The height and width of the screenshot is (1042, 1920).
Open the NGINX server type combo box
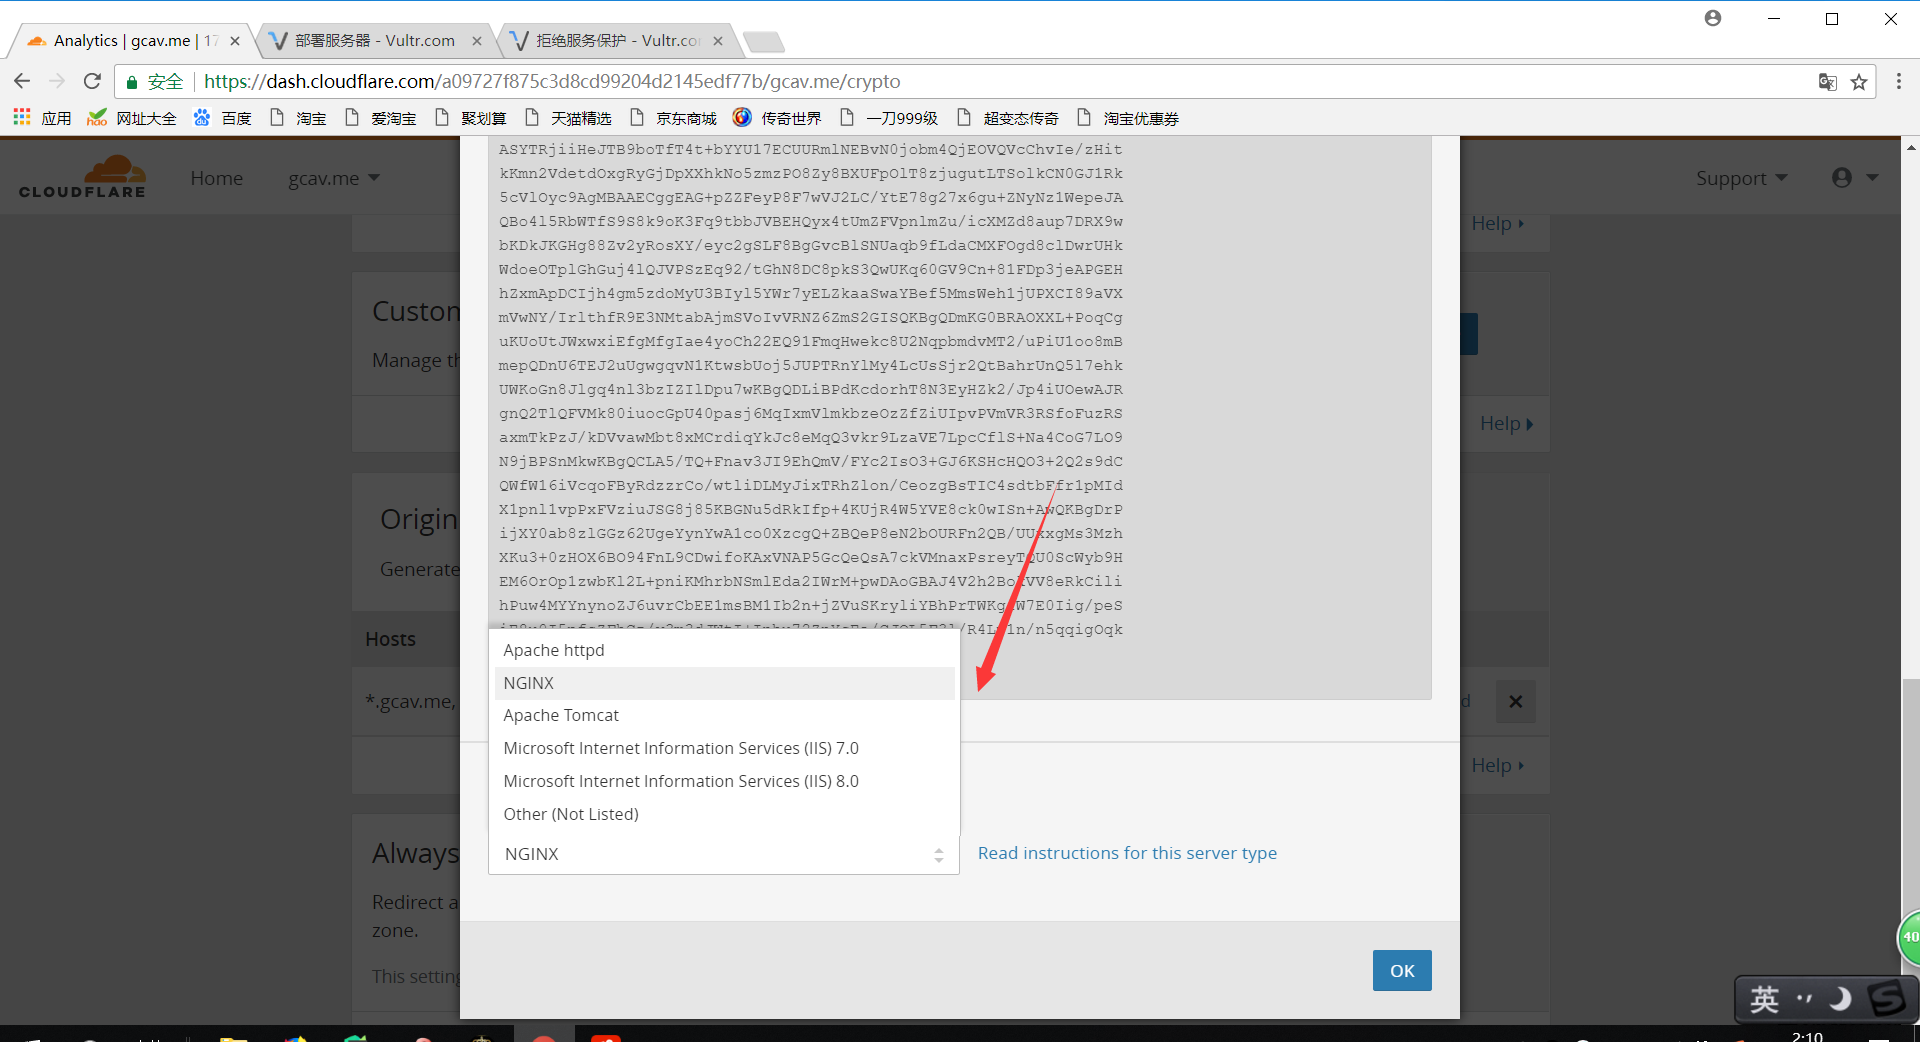pos(724,854)
